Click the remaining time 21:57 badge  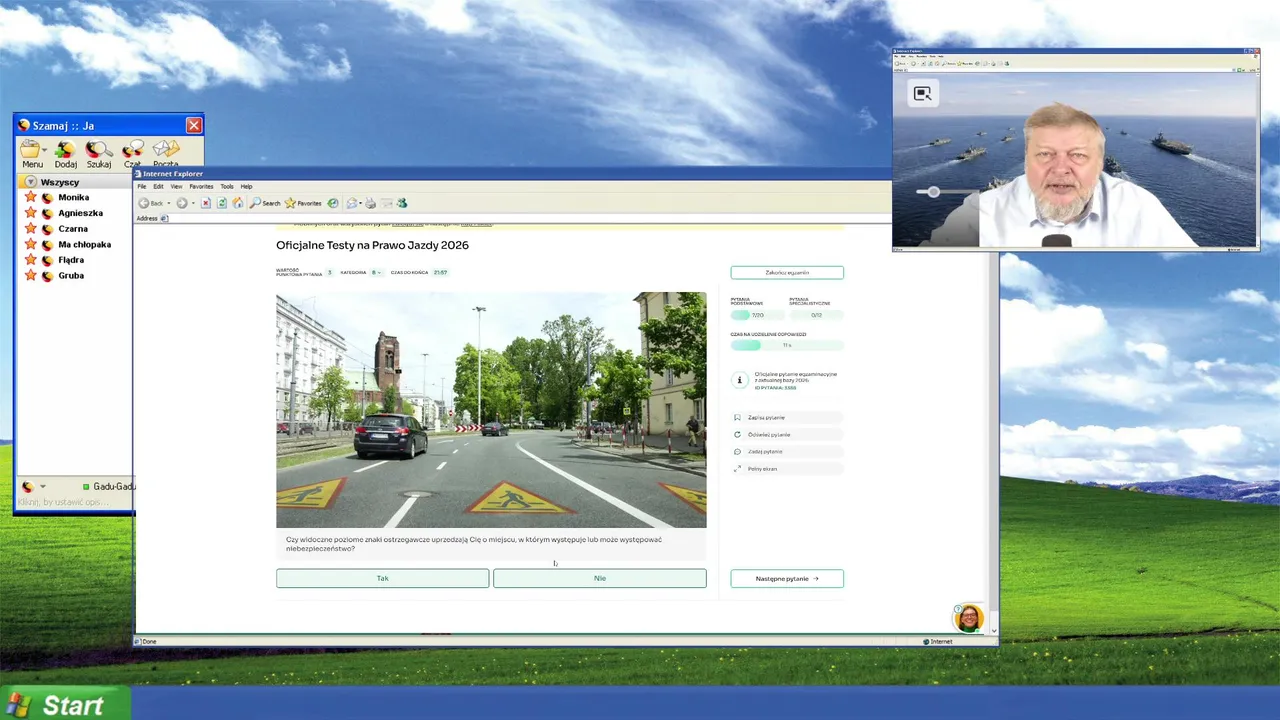pyautogui.click(x=440, y=272)
